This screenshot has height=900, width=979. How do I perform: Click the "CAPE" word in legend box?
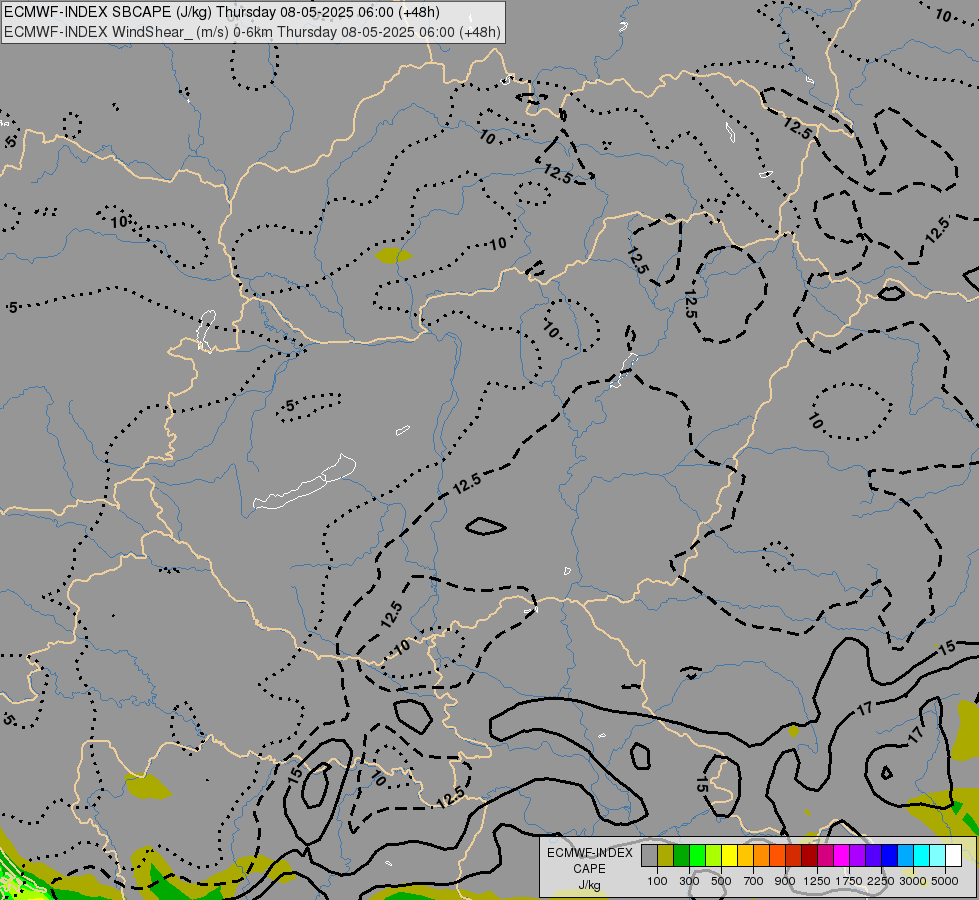pos(589,869)
